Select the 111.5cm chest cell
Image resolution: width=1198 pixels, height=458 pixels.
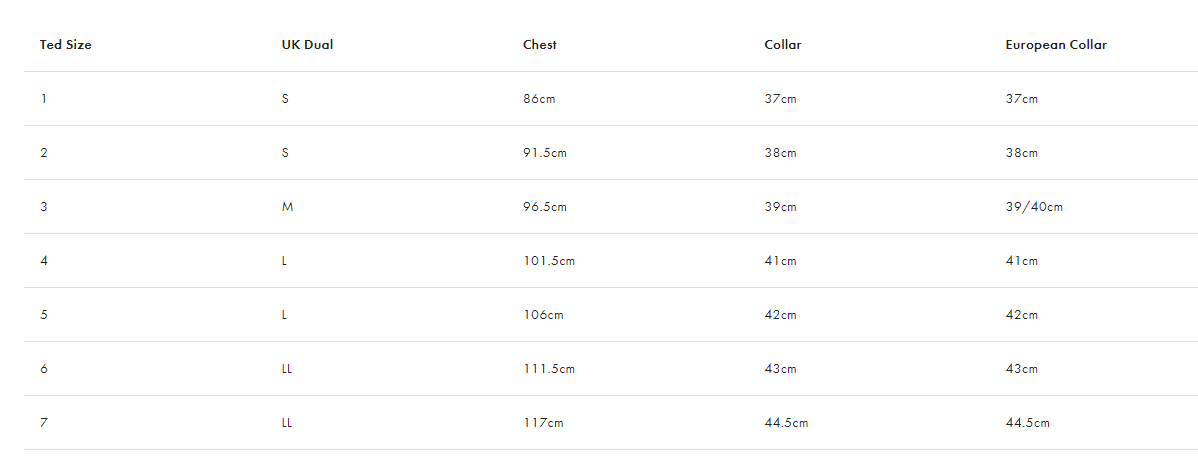click(549, 369)
